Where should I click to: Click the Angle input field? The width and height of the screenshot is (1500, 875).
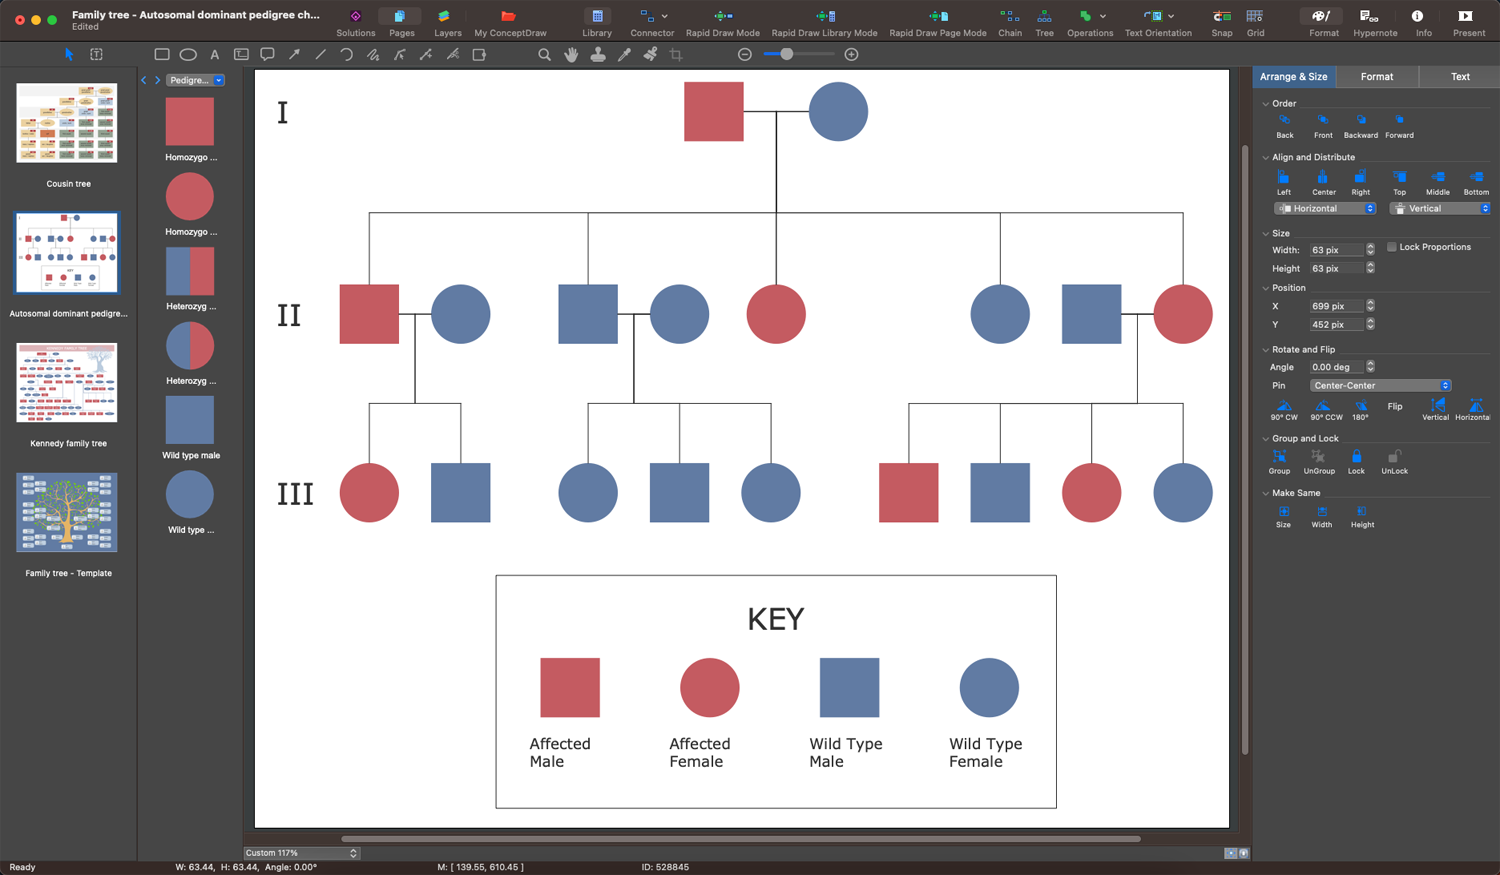1337,367
